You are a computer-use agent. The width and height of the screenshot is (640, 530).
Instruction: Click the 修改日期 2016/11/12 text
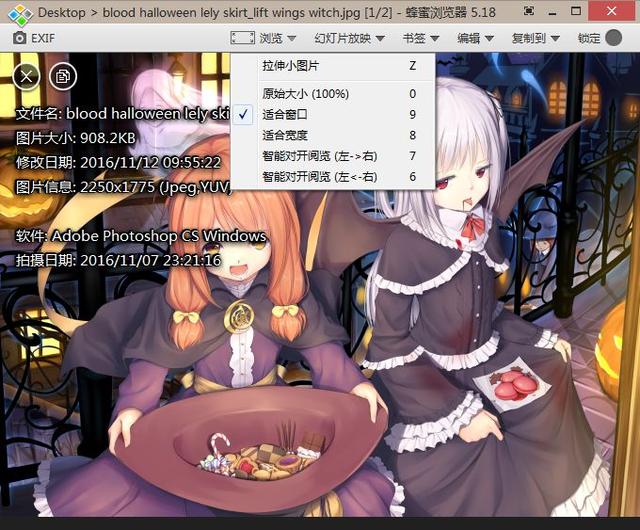118,163
